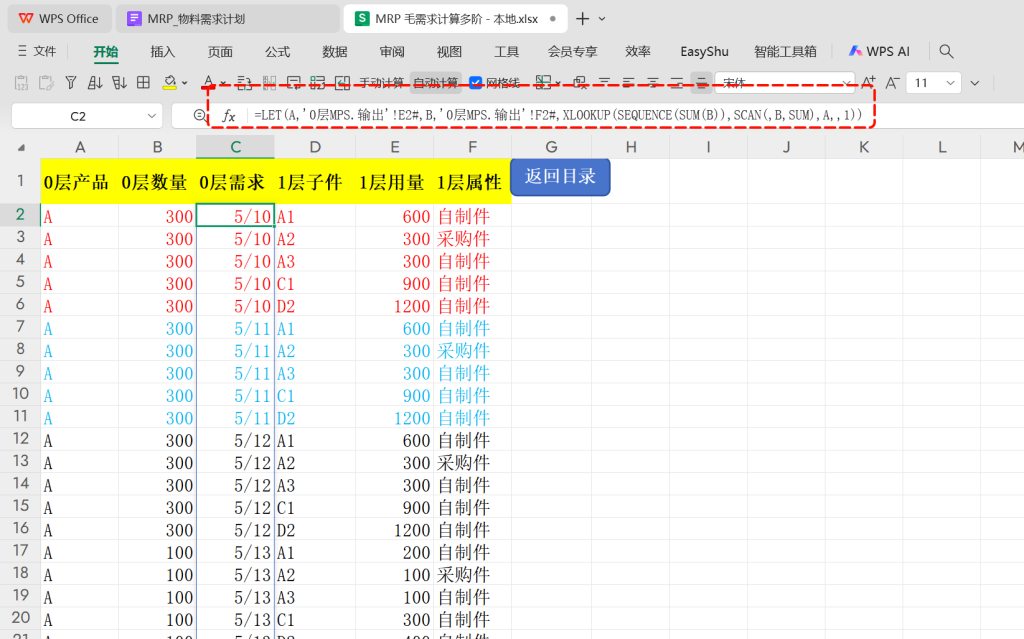Switch to automatic calculation (自动计算)
The width and height of the screenshot is (1024, 639).
click(x=436, y=82)
